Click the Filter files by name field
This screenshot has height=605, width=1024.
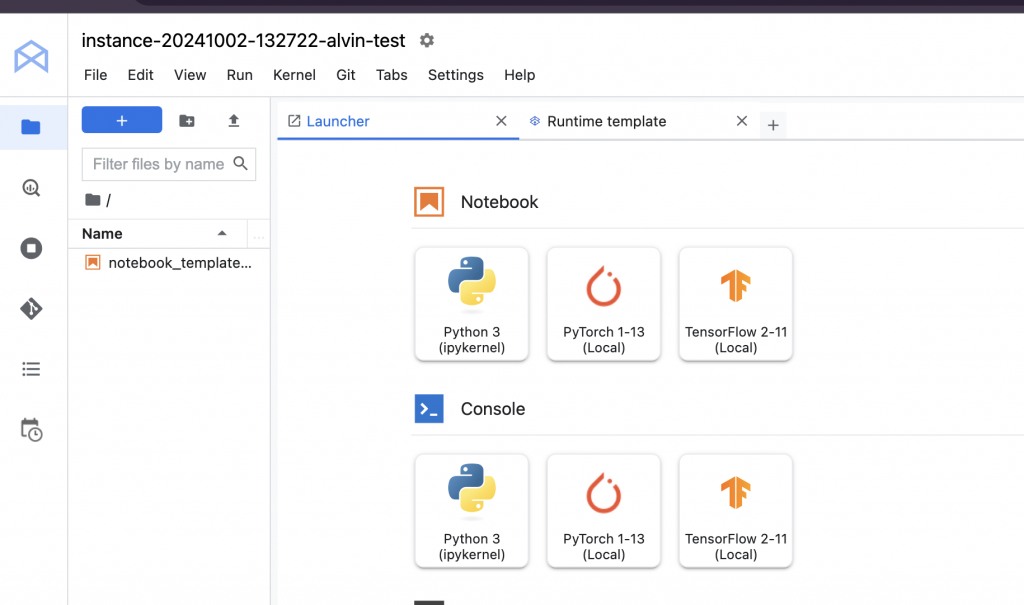coord(168,164)
